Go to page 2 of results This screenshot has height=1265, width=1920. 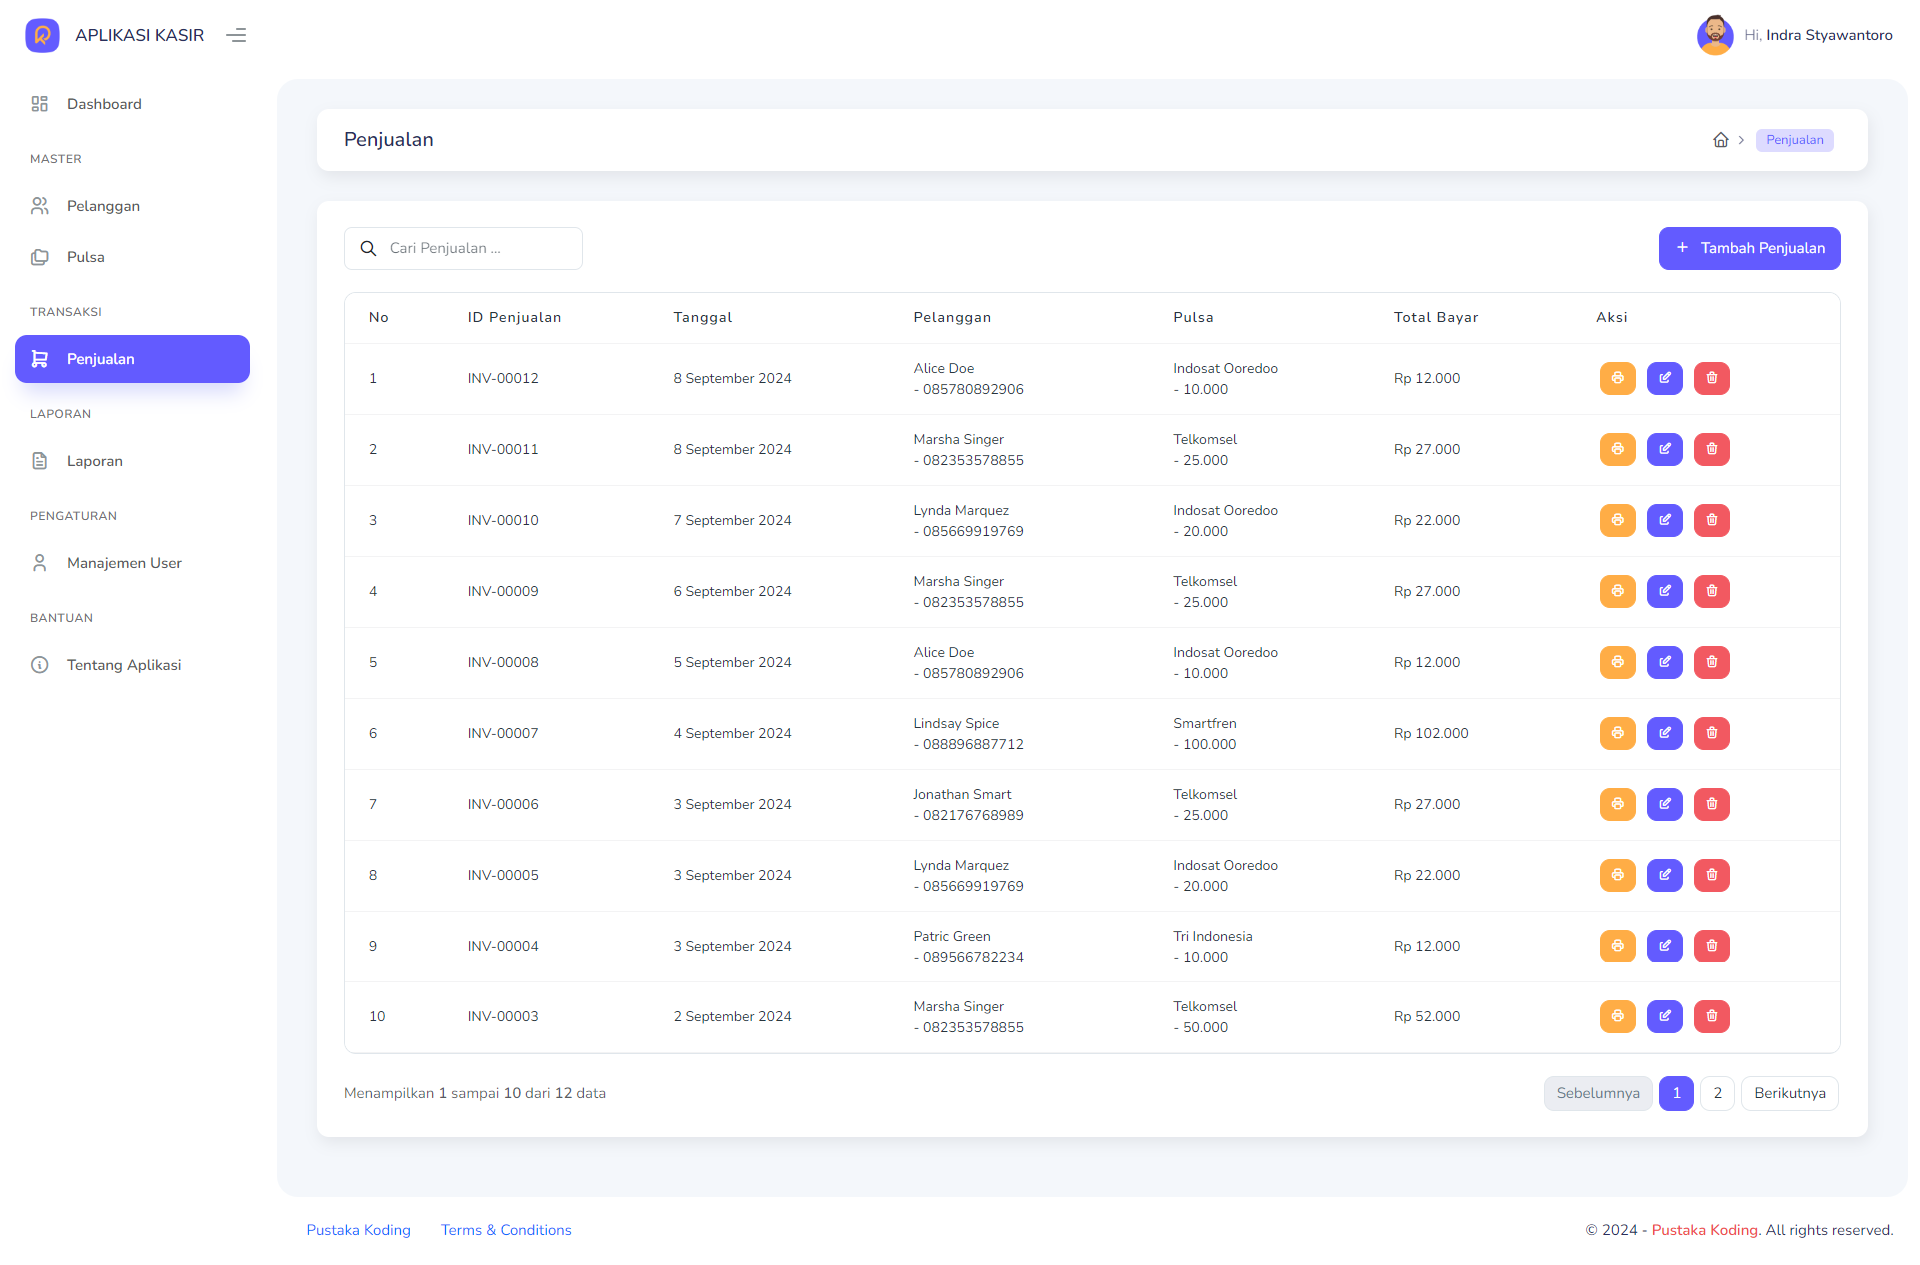click(x=1718, y=1093)
